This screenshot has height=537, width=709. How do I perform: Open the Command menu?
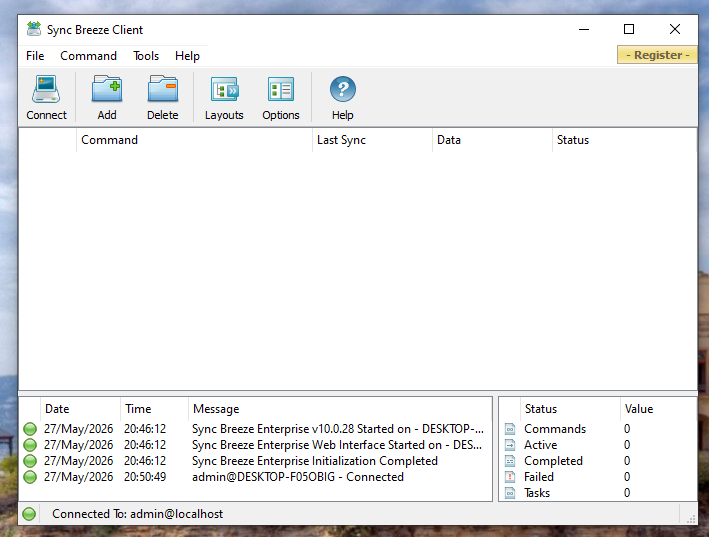click(89, 56)
